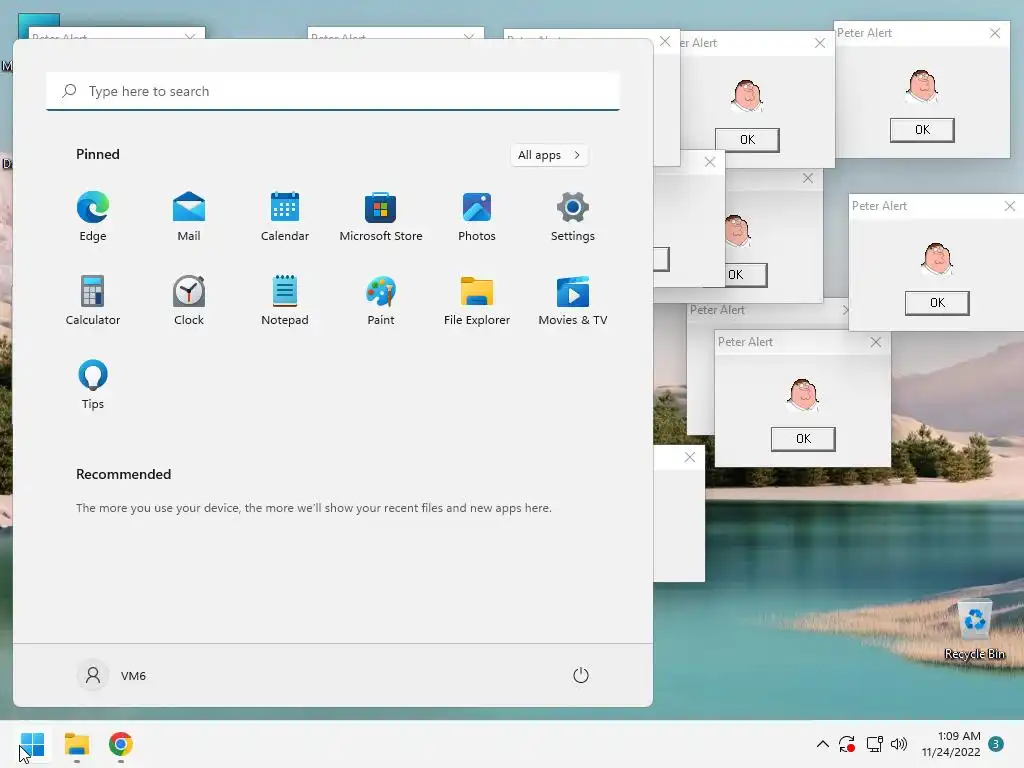
Task: Open the Clock app
Action: (189, 301)
